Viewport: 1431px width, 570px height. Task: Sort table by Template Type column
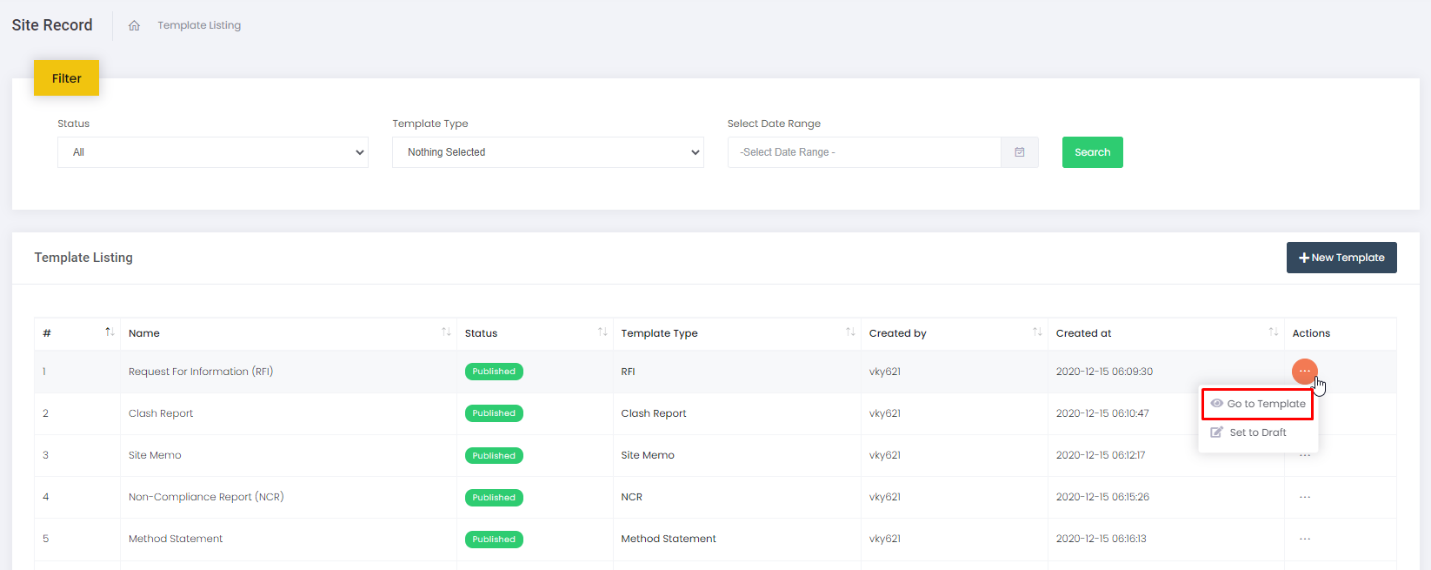pyautogui.click(x=850, y=332)
